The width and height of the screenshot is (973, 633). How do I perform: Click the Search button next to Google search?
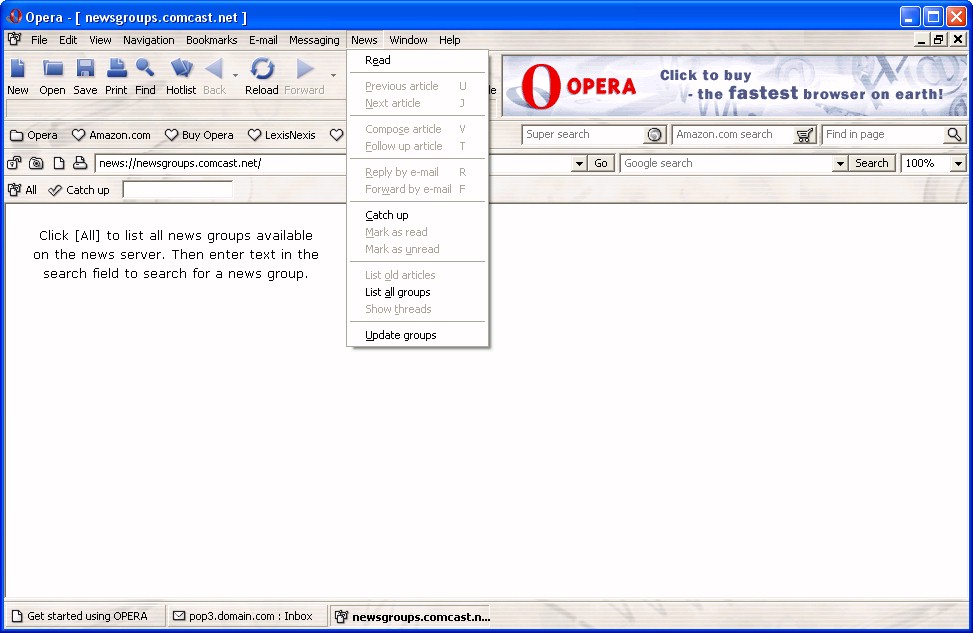click(x=872, y=163)
